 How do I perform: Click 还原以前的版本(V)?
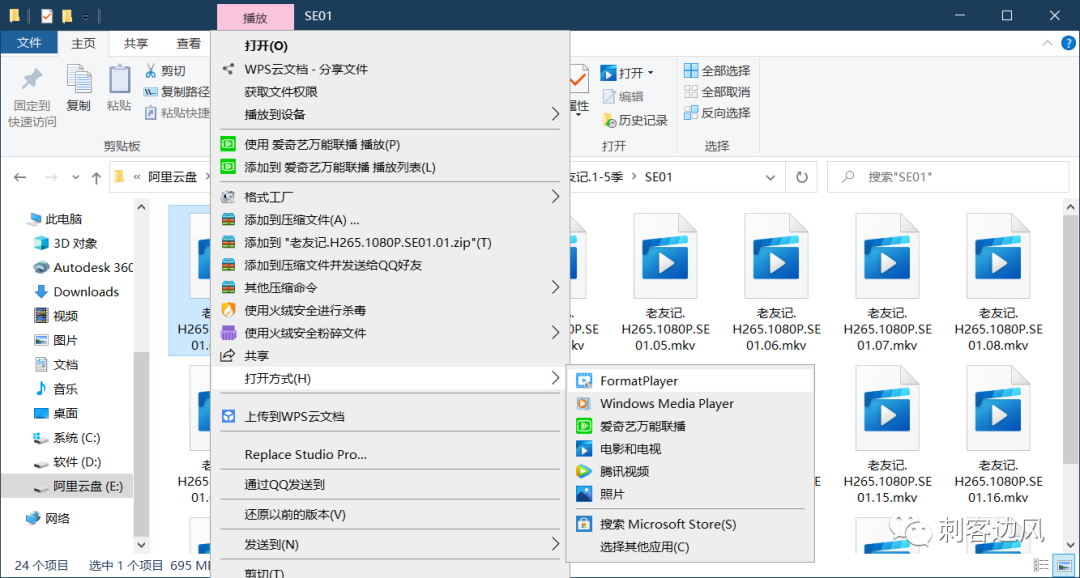click(x=390, y=515)
